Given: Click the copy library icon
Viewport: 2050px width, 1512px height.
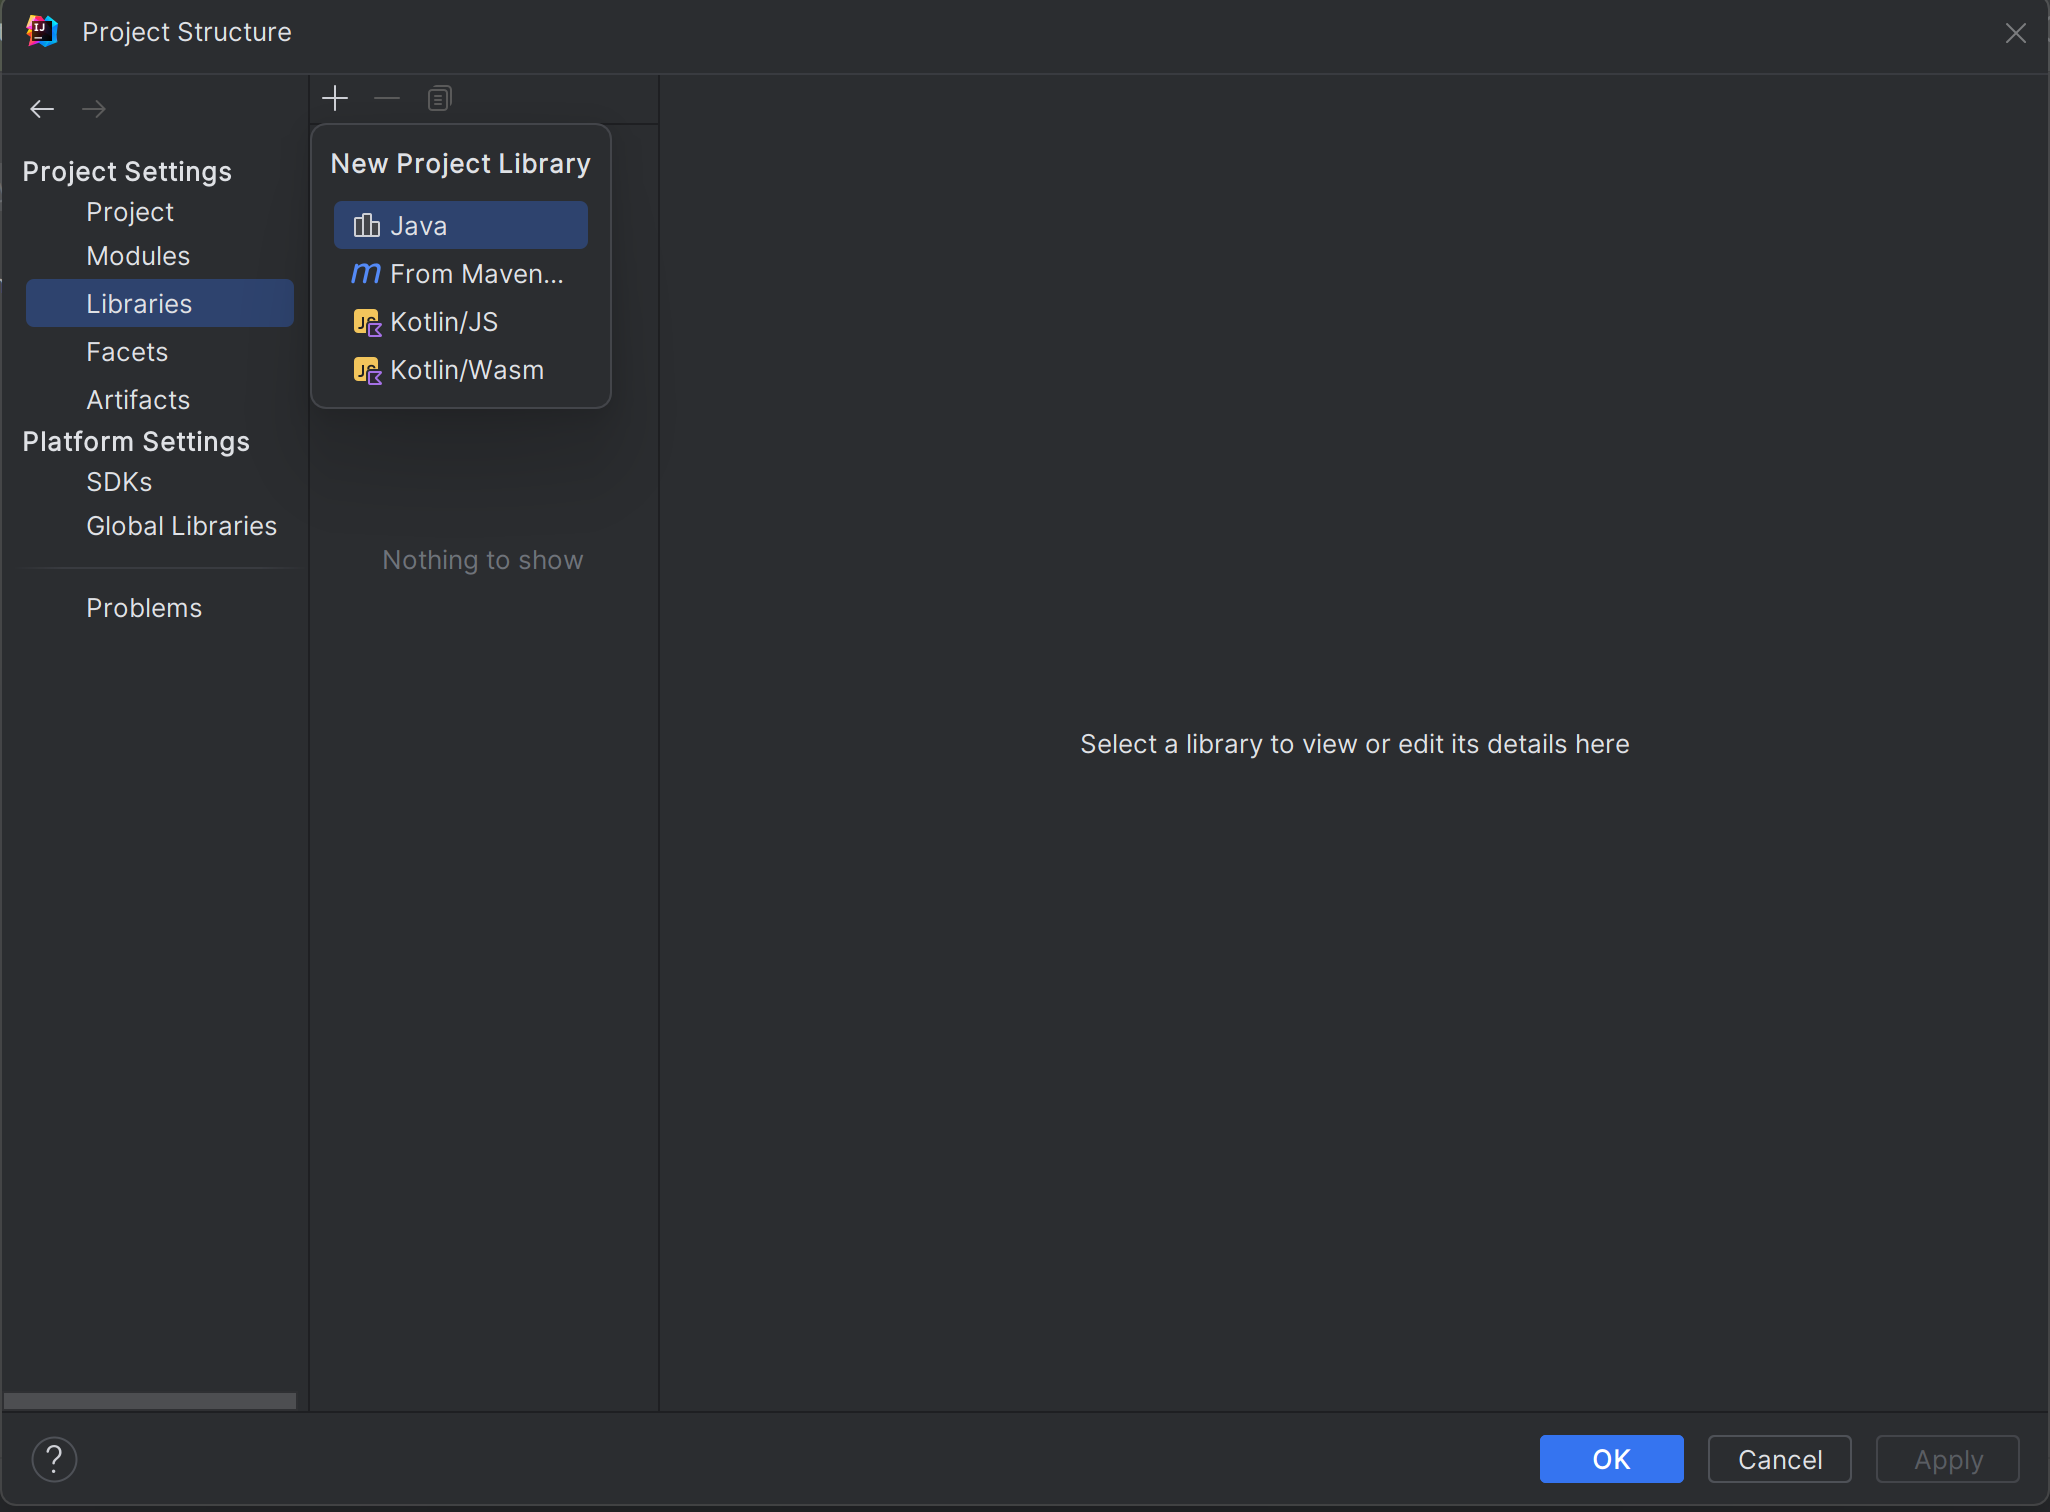Looking at the screenshot, I should [x=439, y=98].
